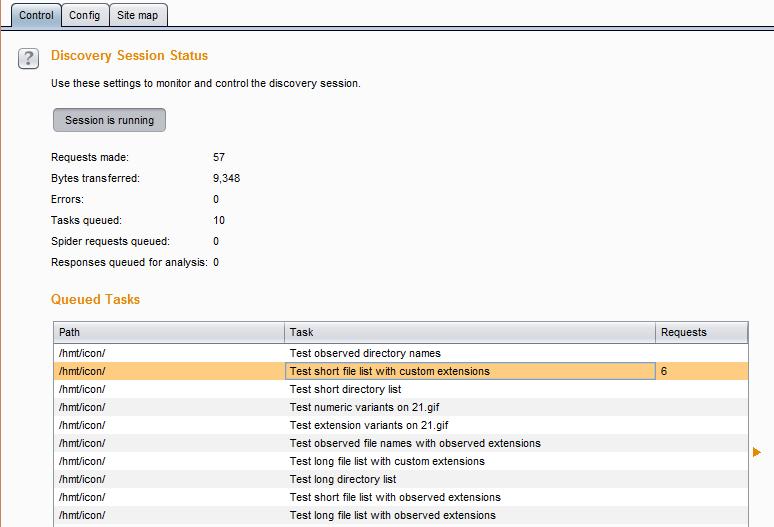Viewport: 774px width, 527px height.
Task: Sort table by Path column header
Action: [168, 332]
